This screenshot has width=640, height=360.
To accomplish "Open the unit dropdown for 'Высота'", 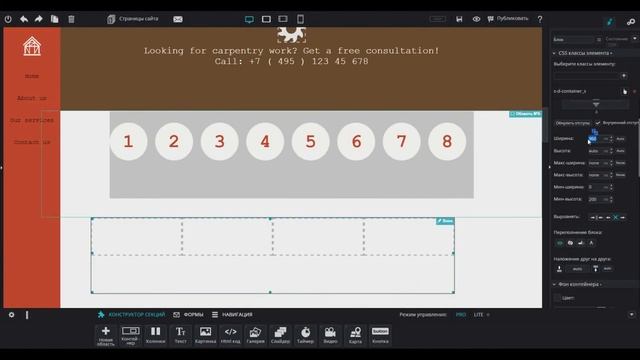I will tap(606, 151).
